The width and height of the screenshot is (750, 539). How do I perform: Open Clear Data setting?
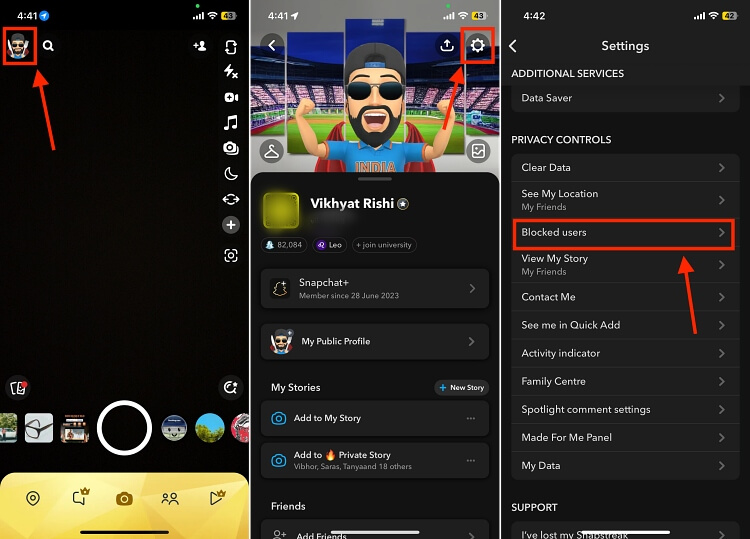point(625,167)
